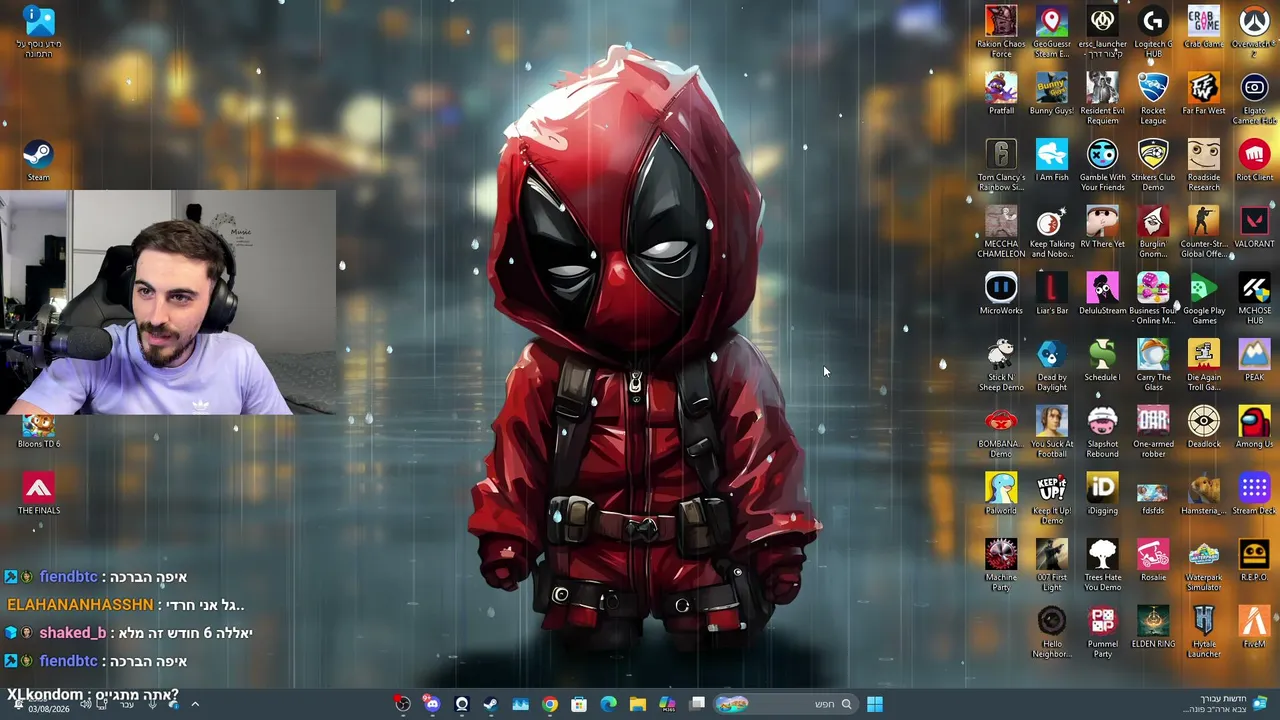
Task: Open Logitech G HUB shortcut
Action: coord(1153,30)
